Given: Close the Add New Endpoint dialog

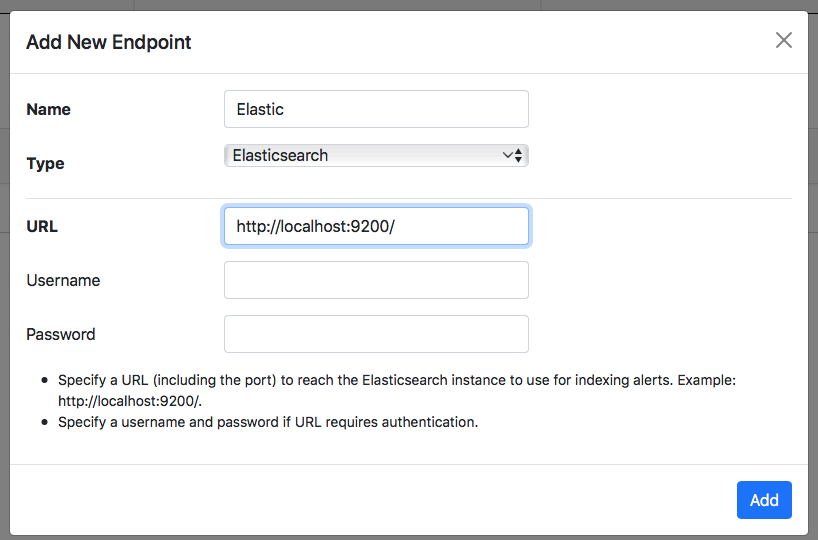Looking at the screenshot, I should 784,40.
